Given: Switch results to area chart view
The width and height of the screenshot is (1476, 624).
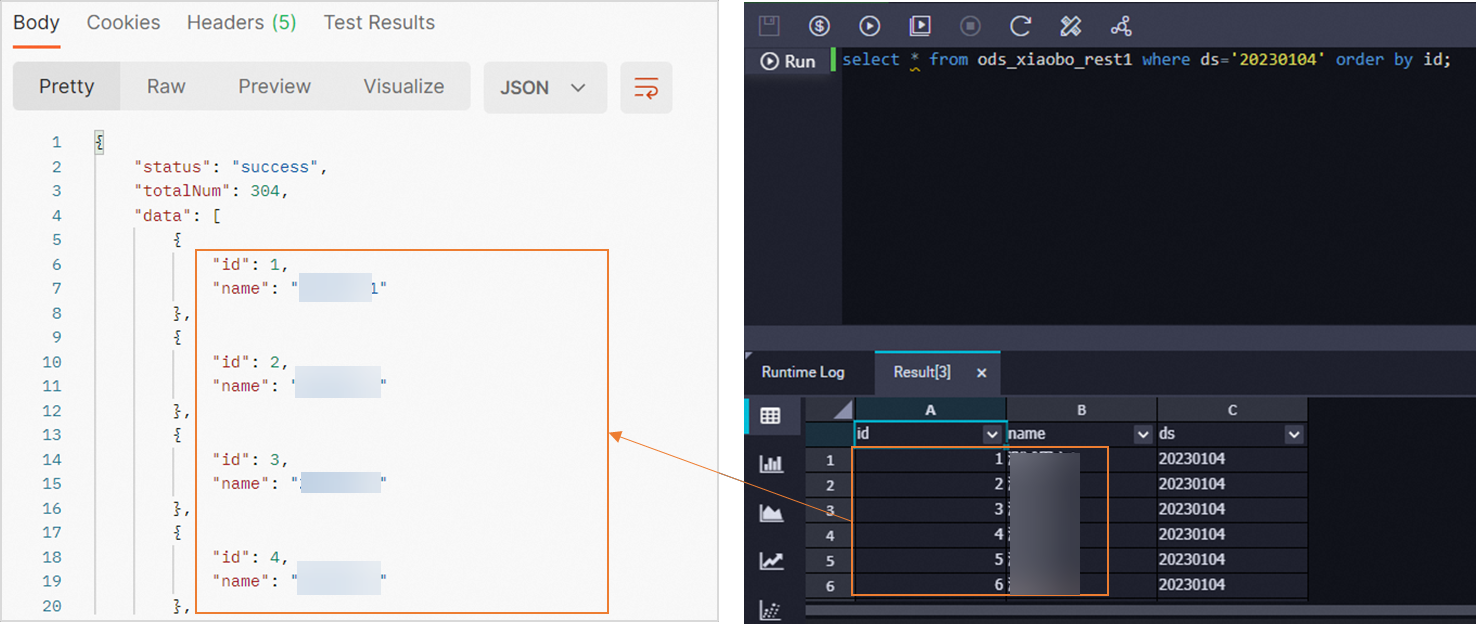Looking at the screenshot, I should click(x=771, y=513).
